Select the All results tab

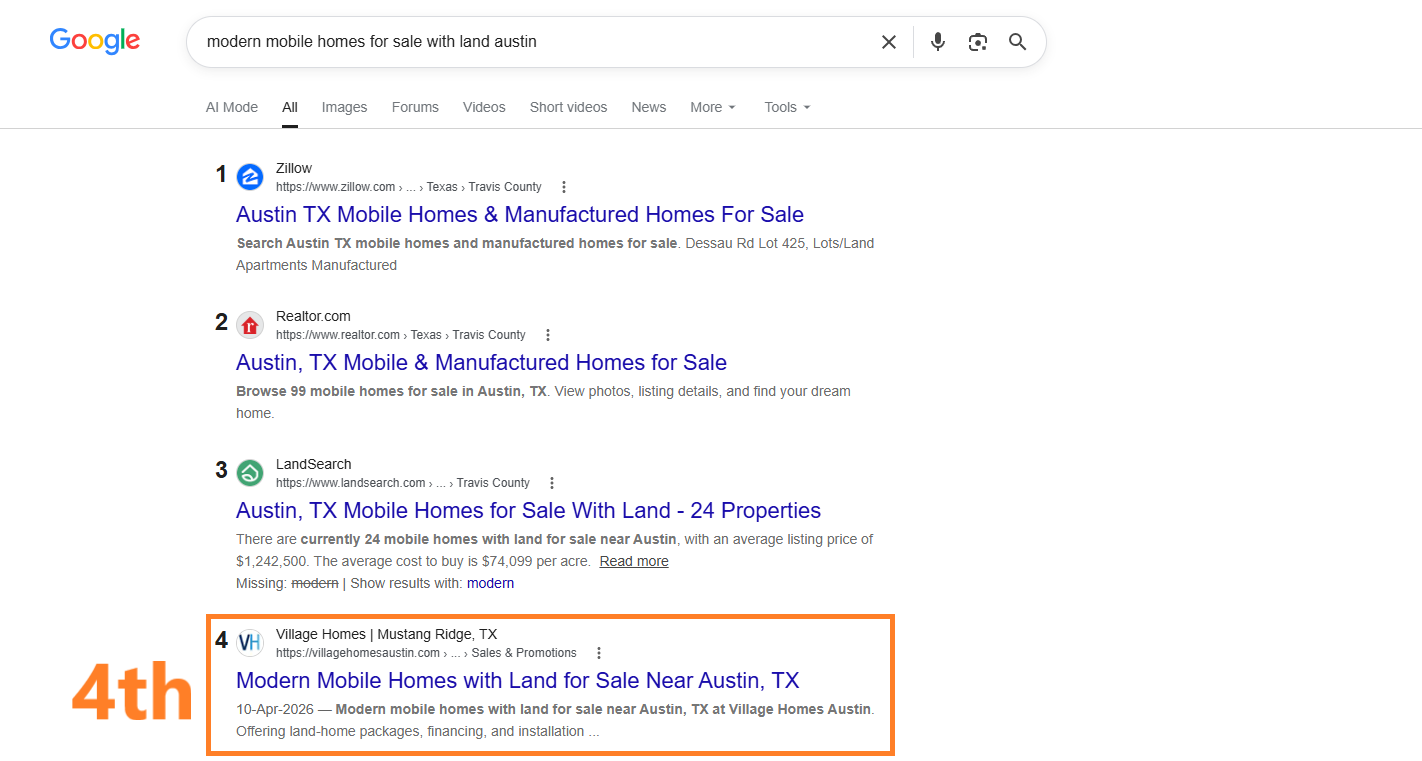tap(290, 107)
